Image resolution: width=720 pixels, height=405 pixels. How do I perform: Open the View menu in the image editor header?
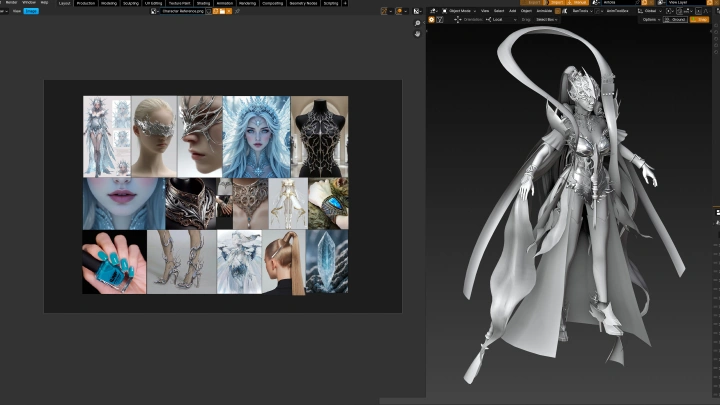click(x=17, y=11)
